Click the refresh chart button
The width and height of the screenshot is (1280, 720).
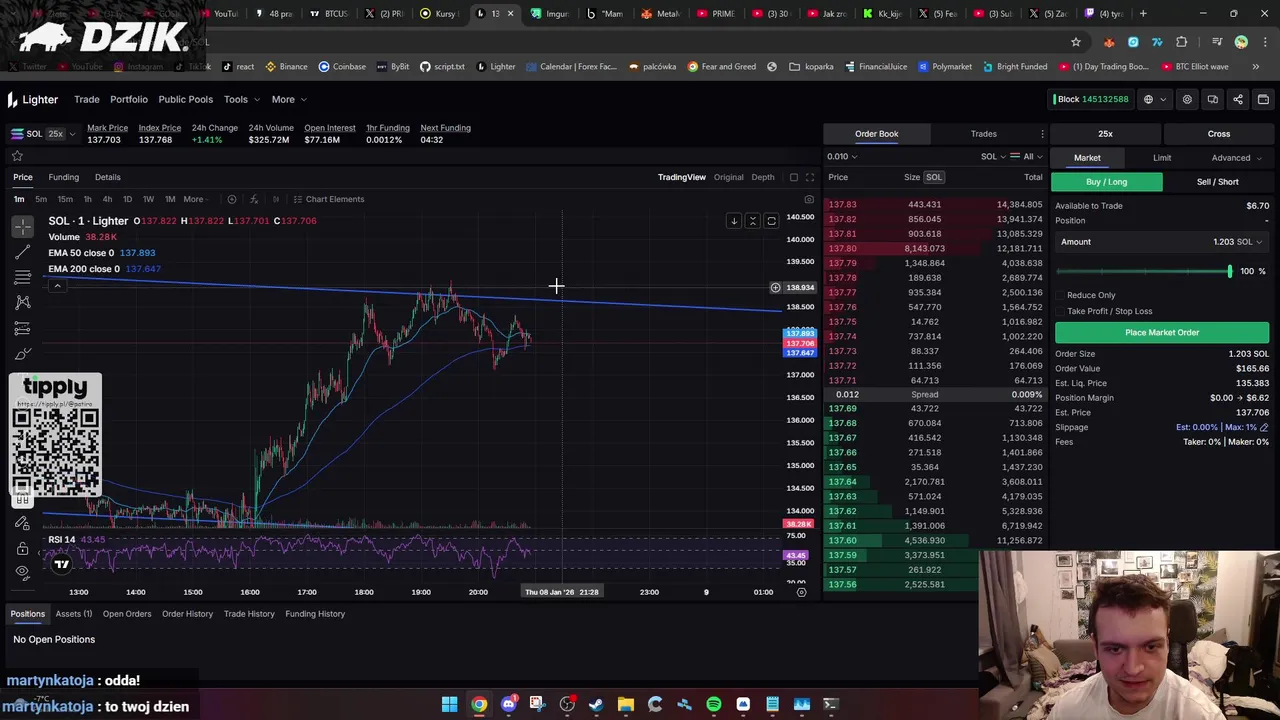pyautogui.click(x=771, y=221)
